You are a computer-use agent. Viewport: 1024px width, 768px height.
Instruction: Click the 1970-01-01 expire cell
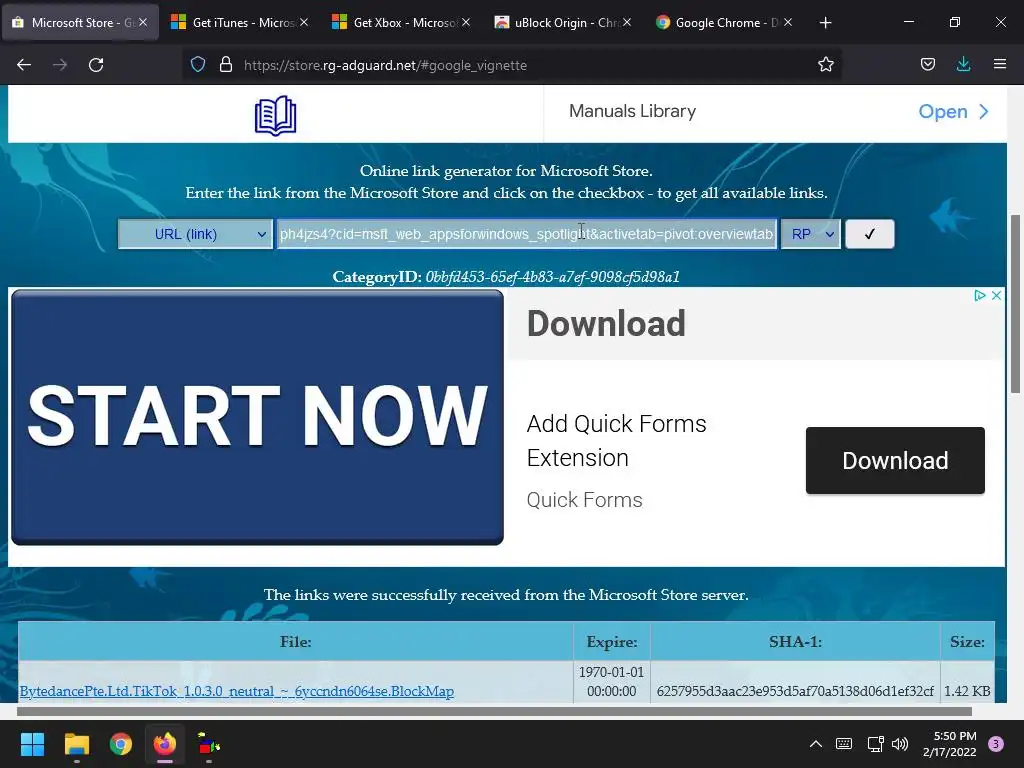[612, 681]
